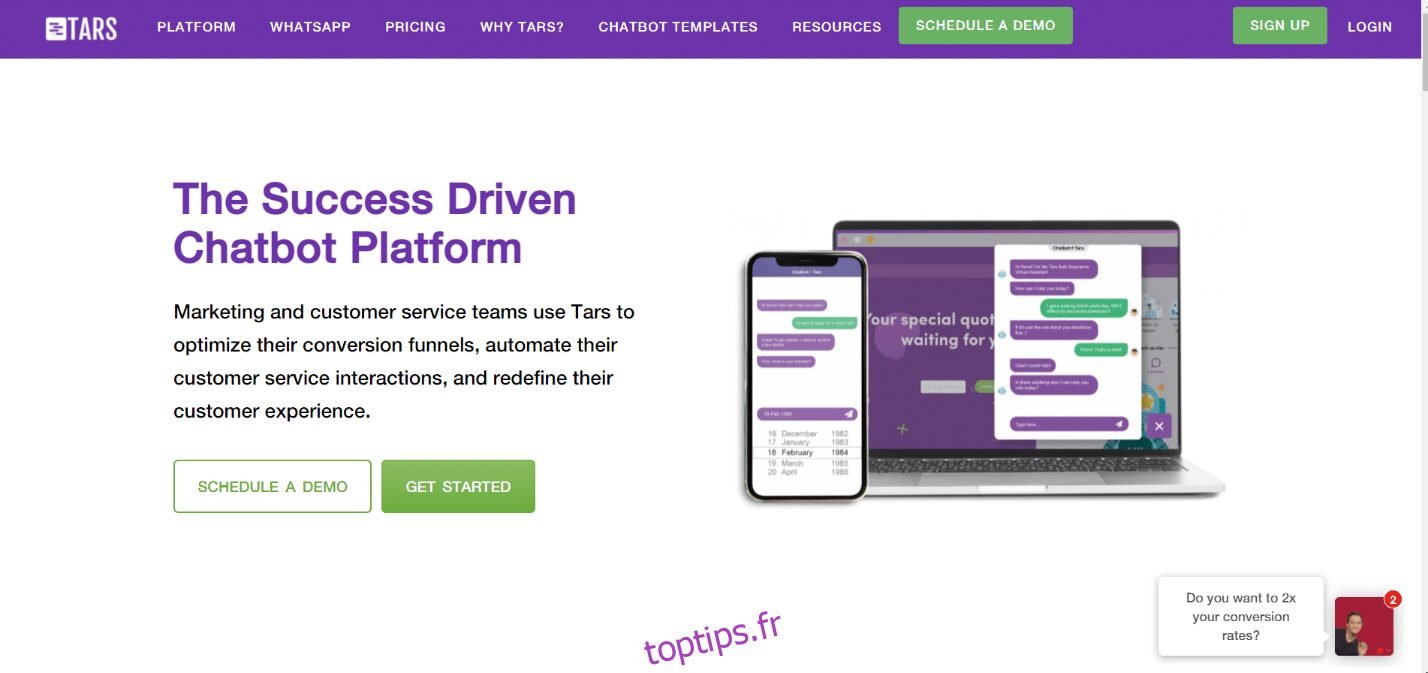Go to the WhatsApp page
Viewport: 1428px width, 673px height.
click(310, 27)
